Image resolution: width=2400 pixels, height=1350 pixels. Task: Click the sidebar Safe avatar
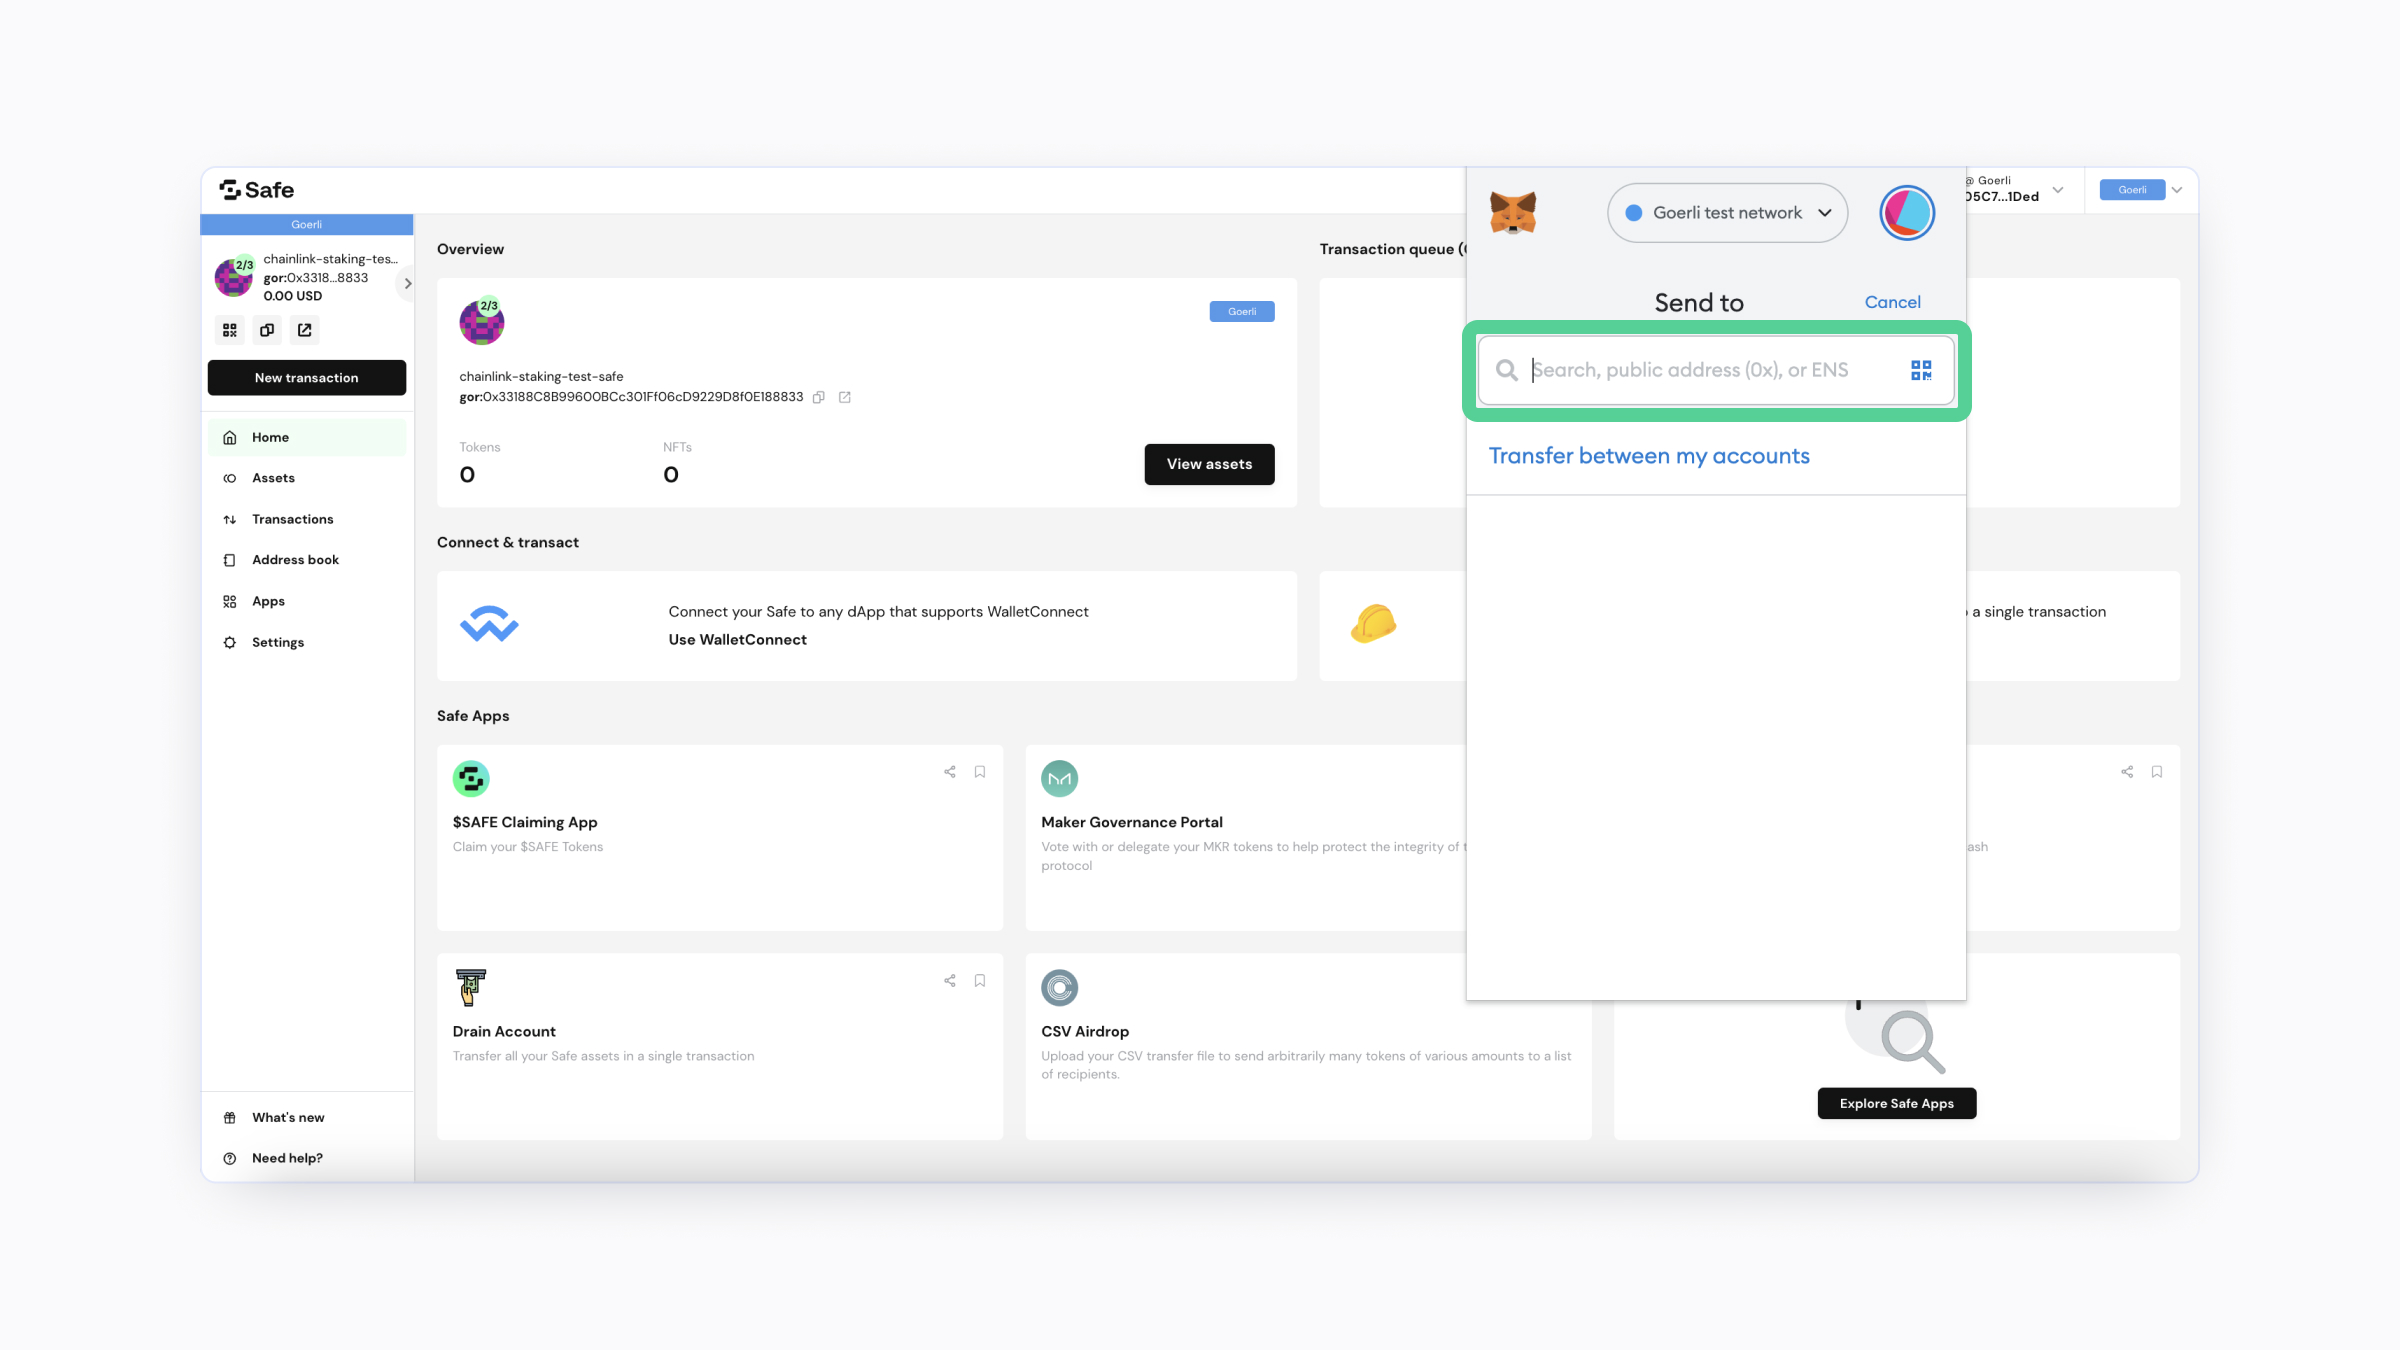pos(234,277)
